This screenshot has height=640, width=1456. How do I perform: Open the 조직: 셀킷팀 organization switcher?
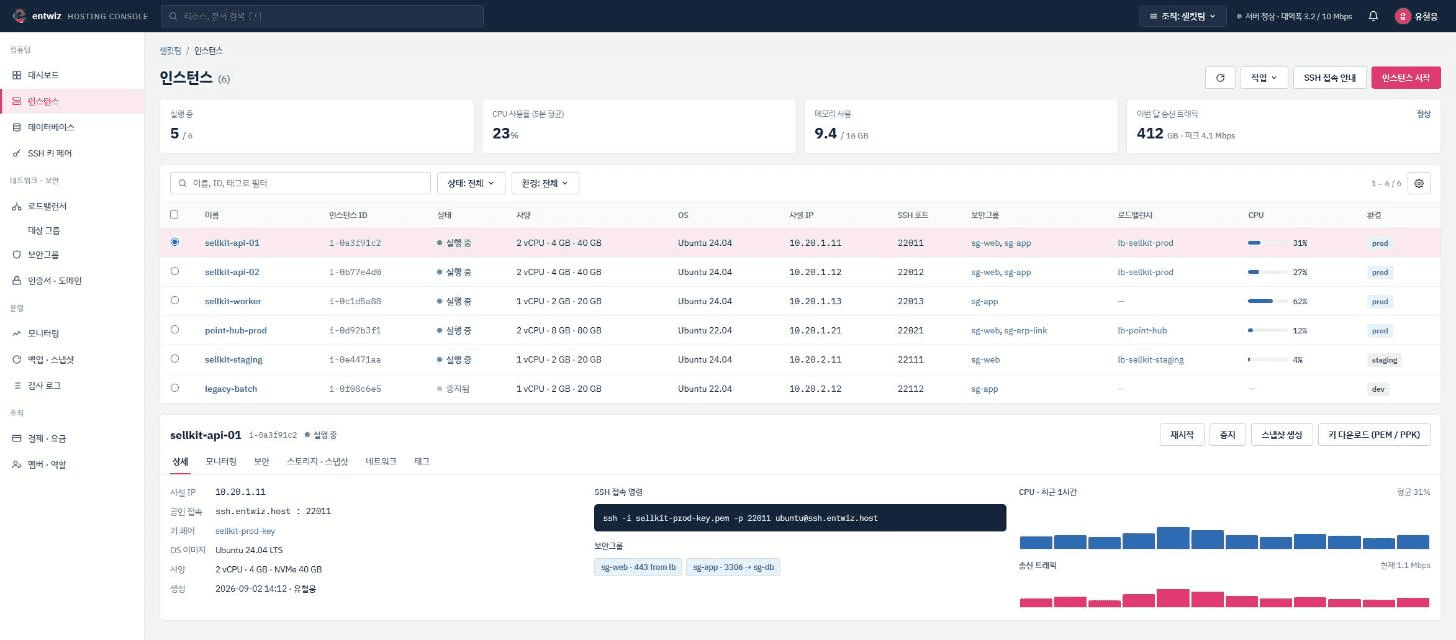tap(1182, 16)
